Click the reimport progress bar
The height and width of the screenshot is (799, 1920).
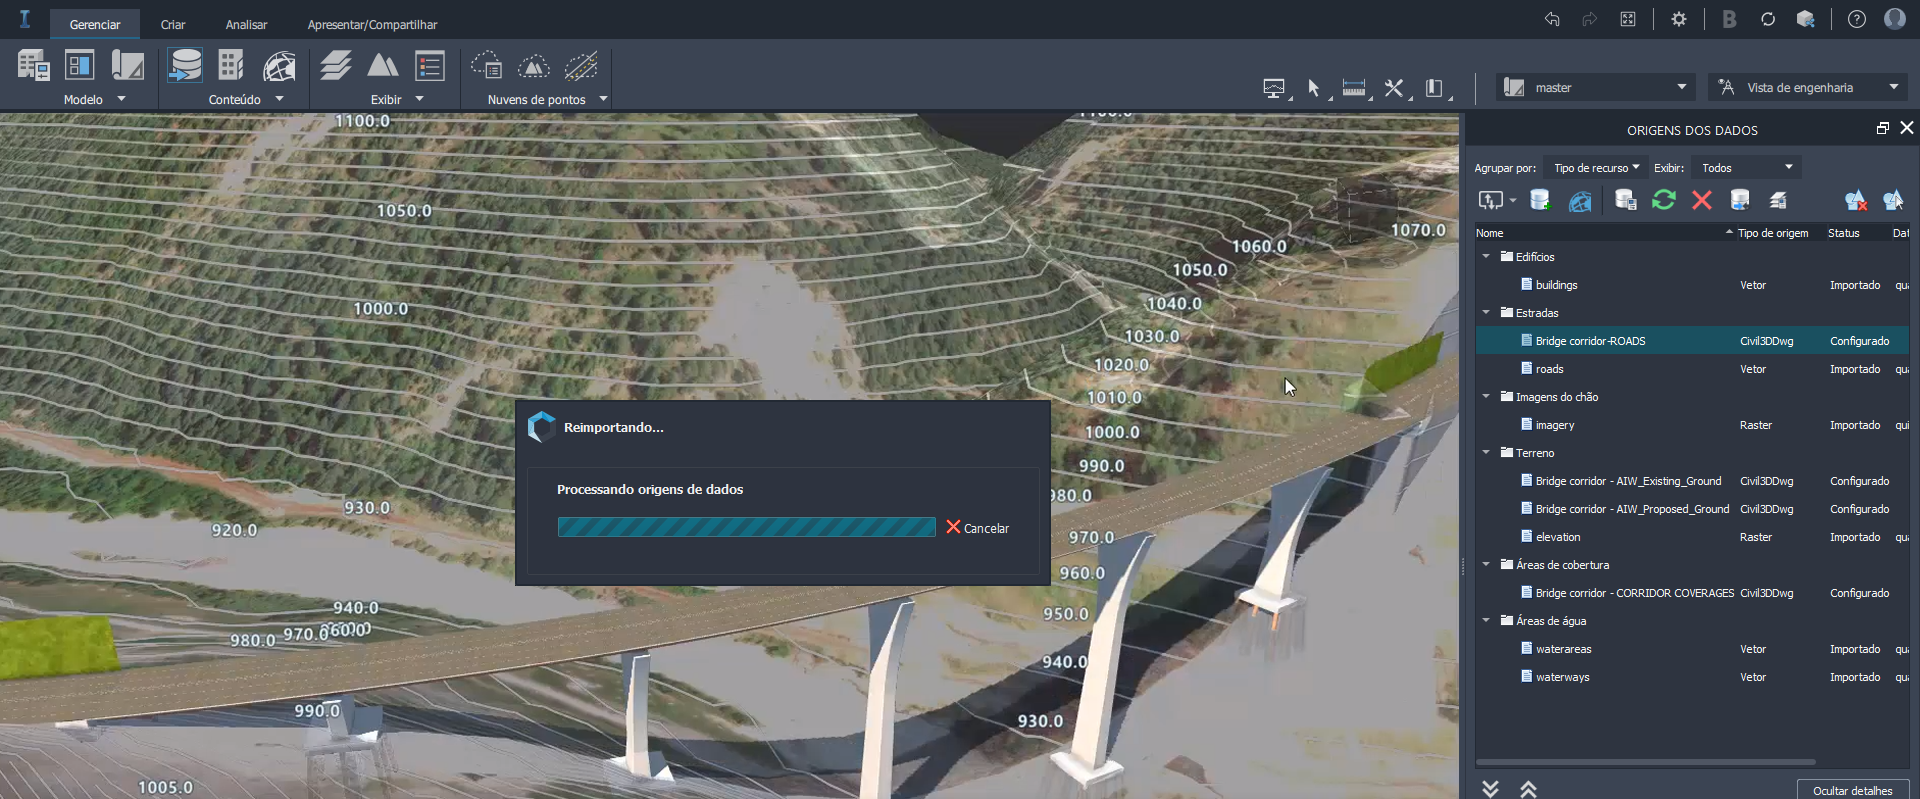747,527
